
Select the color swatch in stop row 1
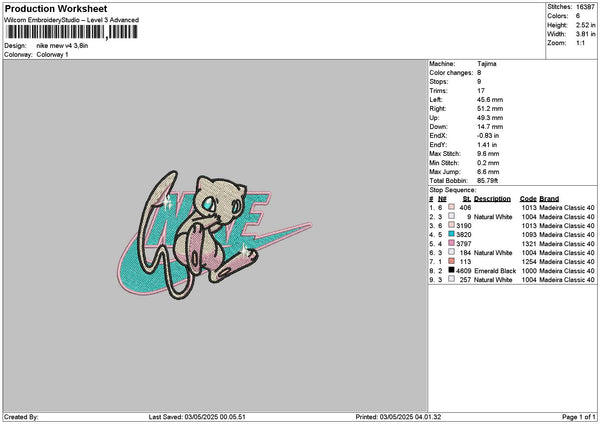[452, 207]
